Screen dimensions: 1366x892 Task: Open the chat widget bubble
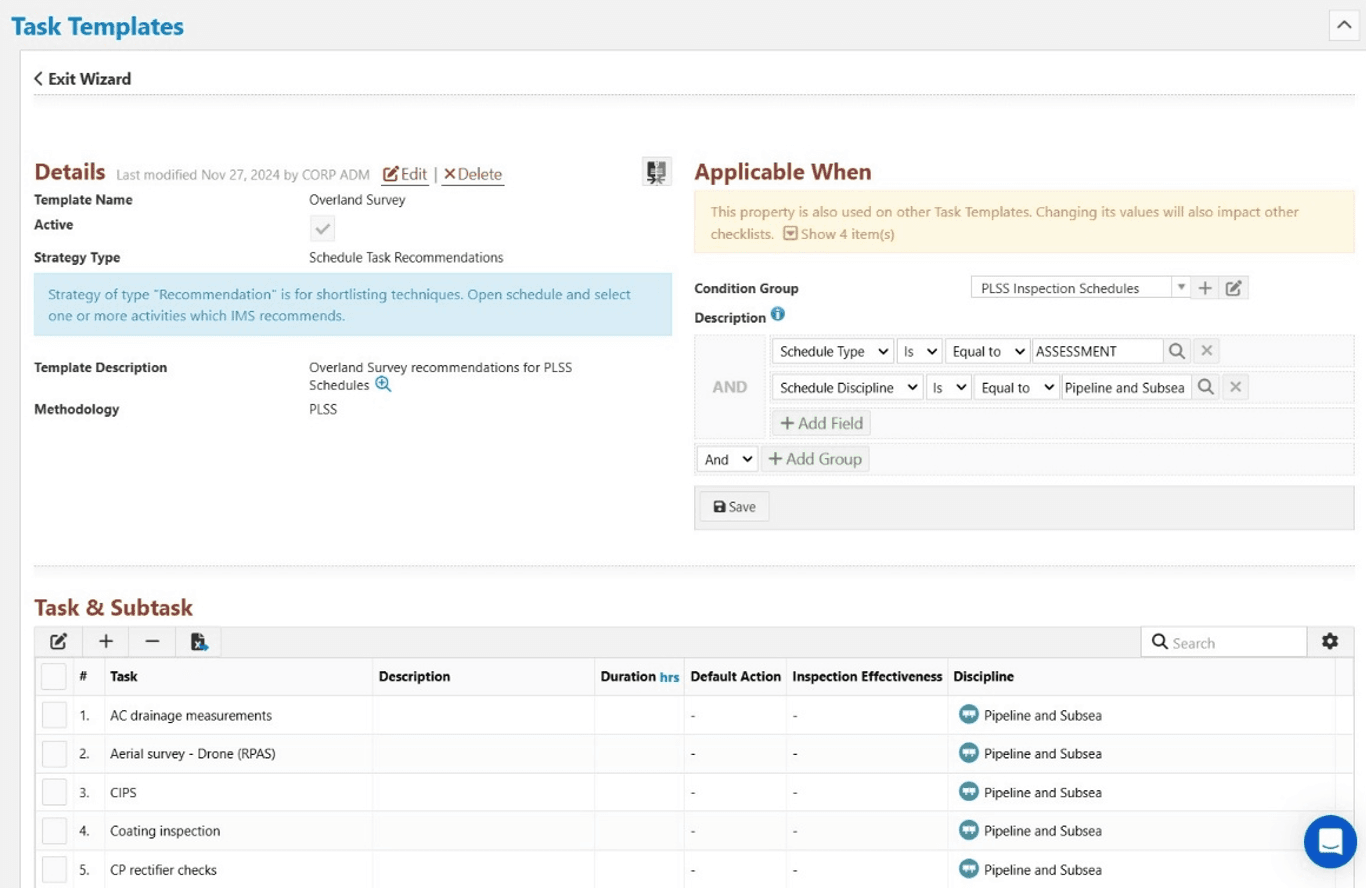pyautogui.click(x=1330, y=842)
